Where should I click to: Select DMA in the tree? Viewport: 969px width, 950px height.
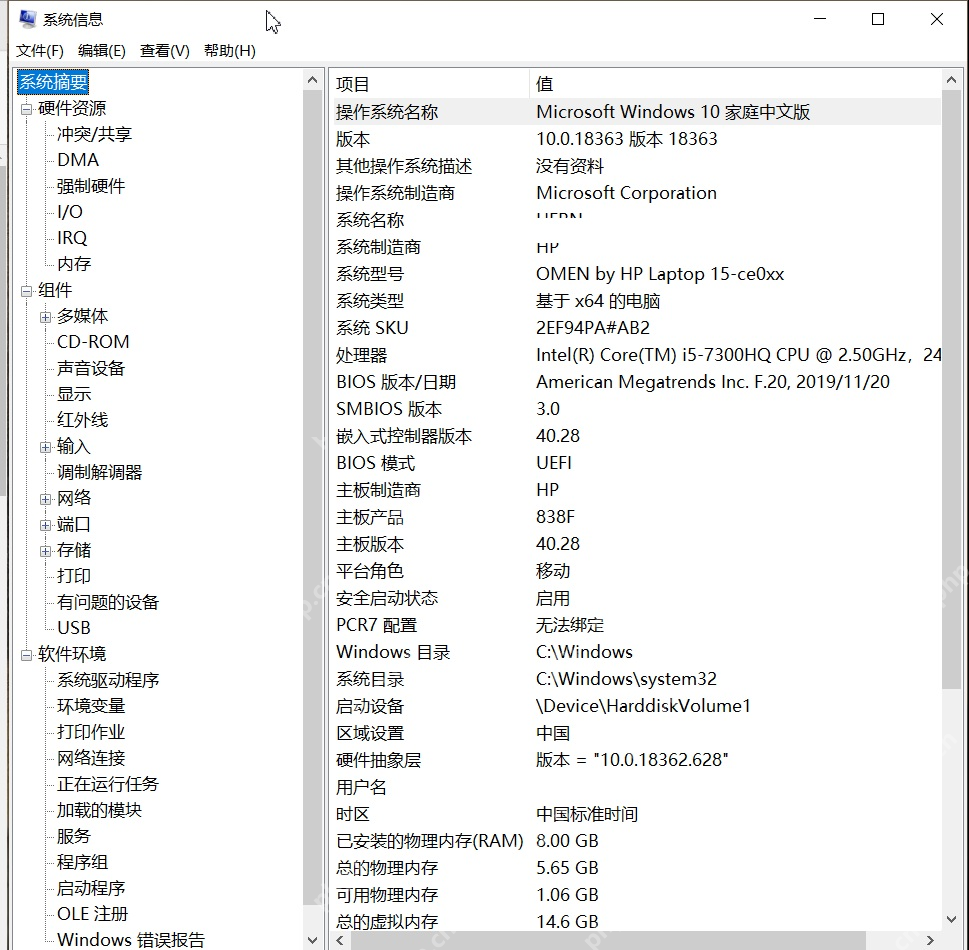pyautogui.click(x=78, y=160)
